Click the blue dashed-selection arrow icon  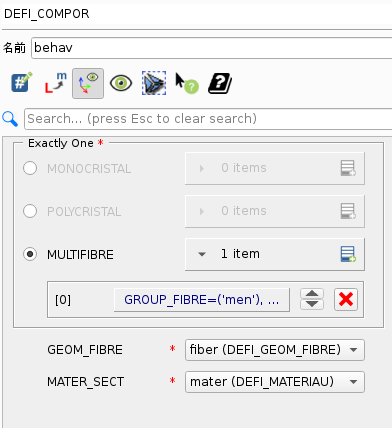[x=154, y=83]
